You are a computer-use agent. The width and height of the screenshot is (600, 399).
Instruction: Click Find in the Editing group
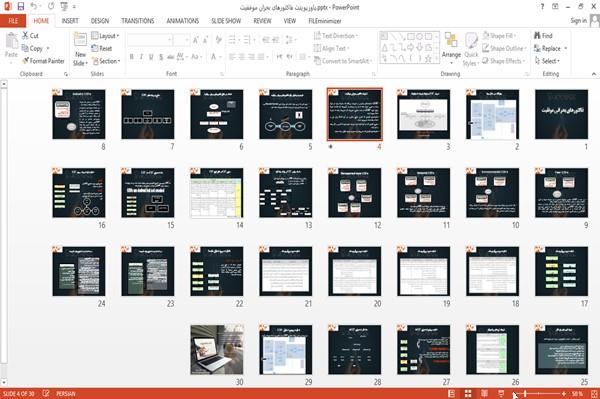(543, 36)
